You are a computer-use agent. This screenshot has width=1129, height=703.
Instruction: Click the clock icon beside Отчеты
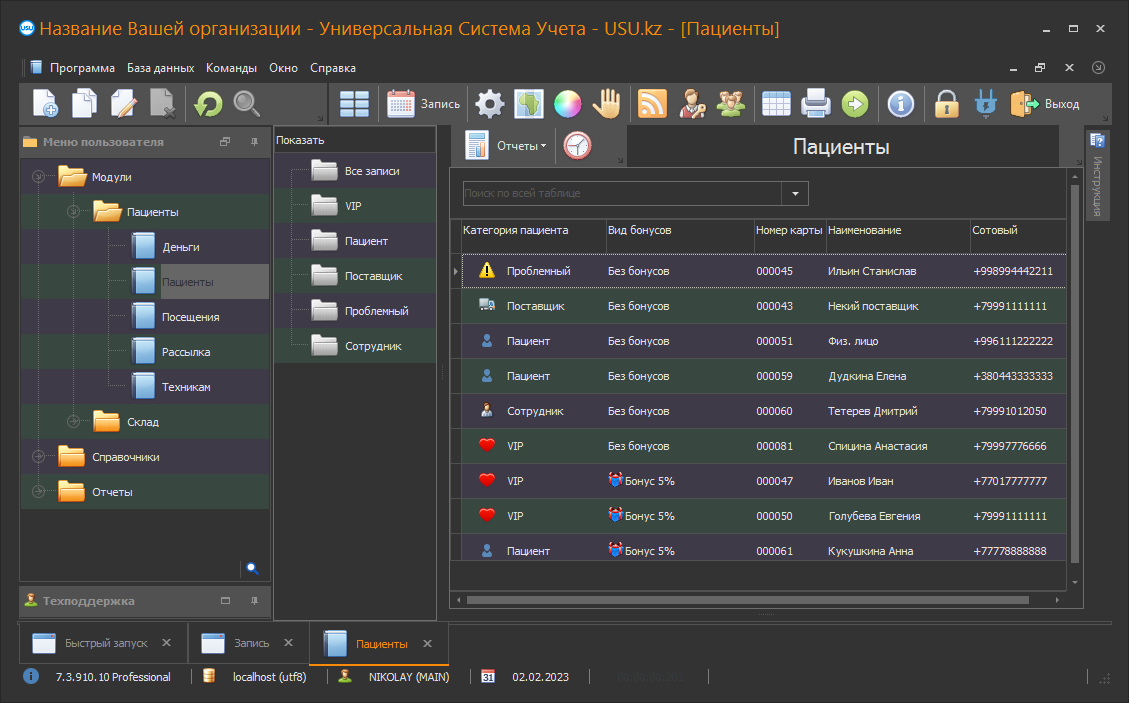coord(578,146)
